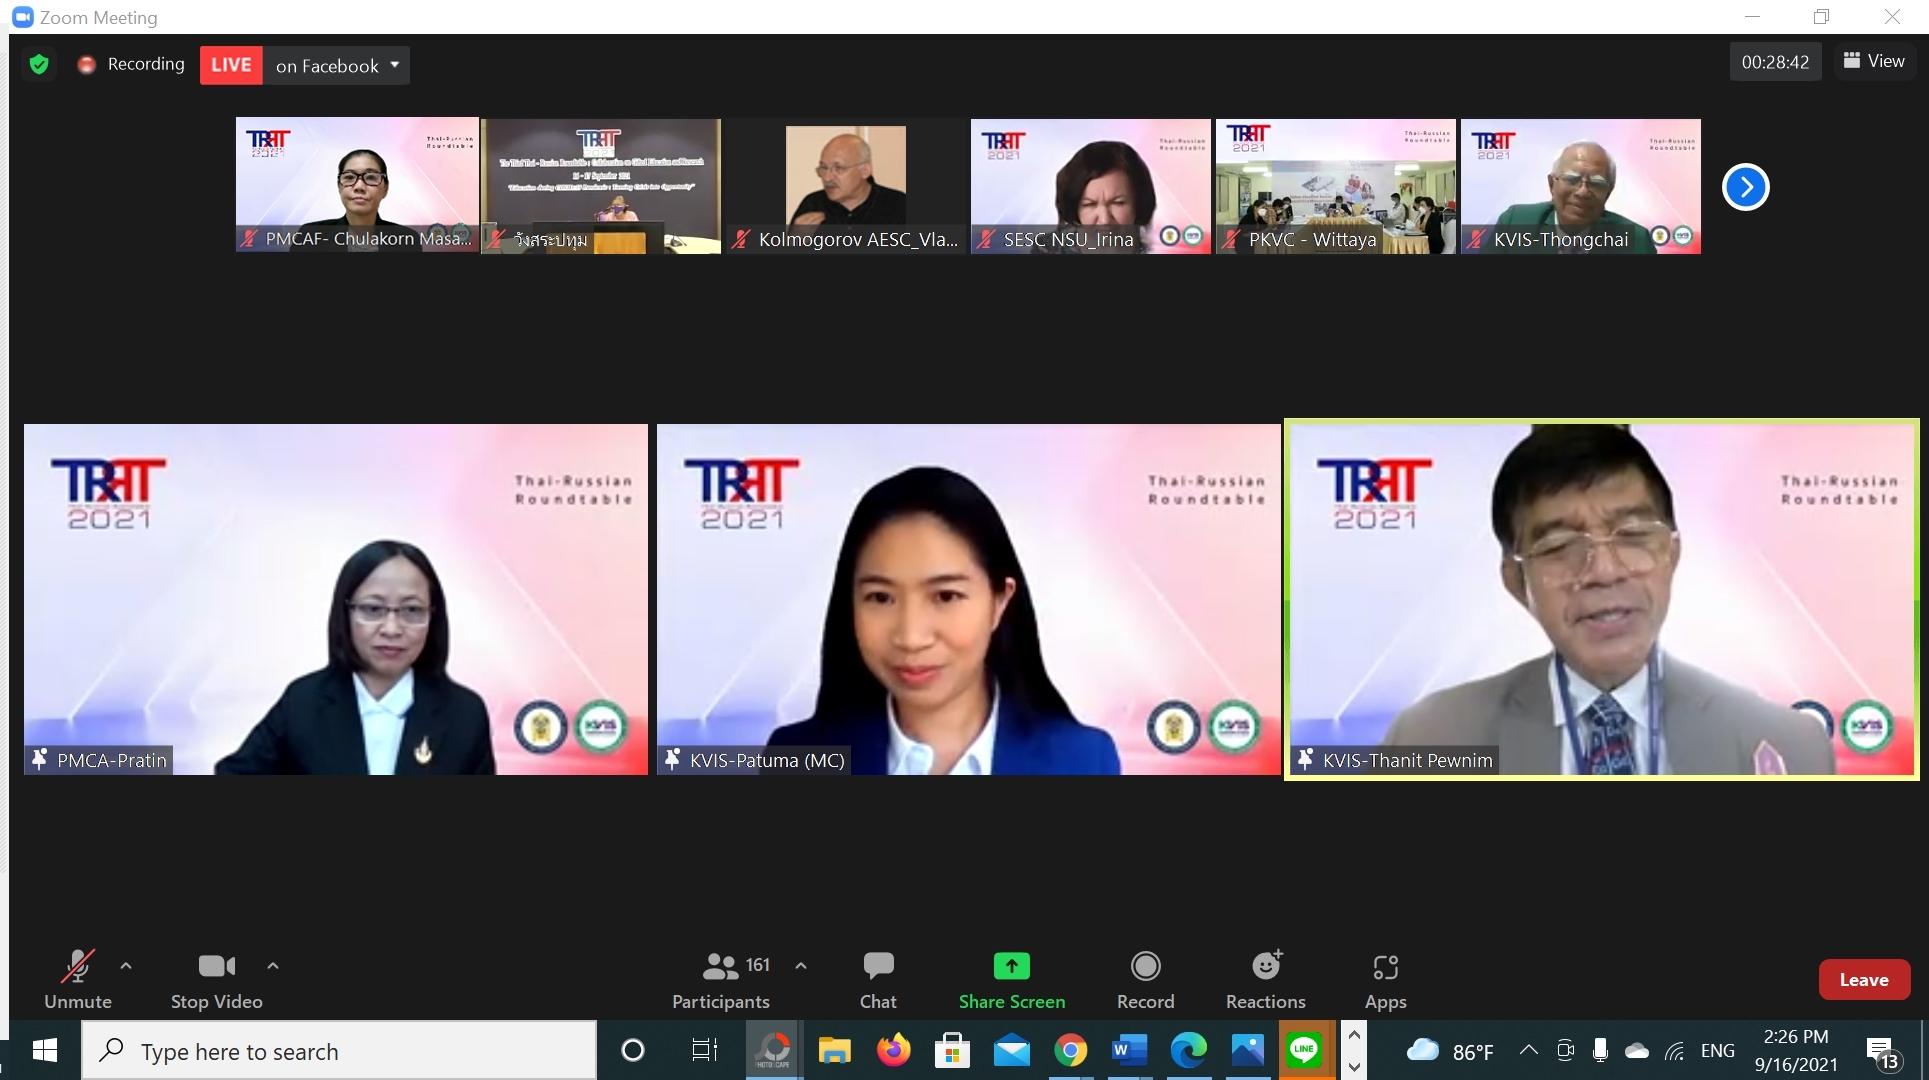Select the PKVC - Wittaya thumbnail
The width and height of the screenshot is (1929, 1080).
1336,186
